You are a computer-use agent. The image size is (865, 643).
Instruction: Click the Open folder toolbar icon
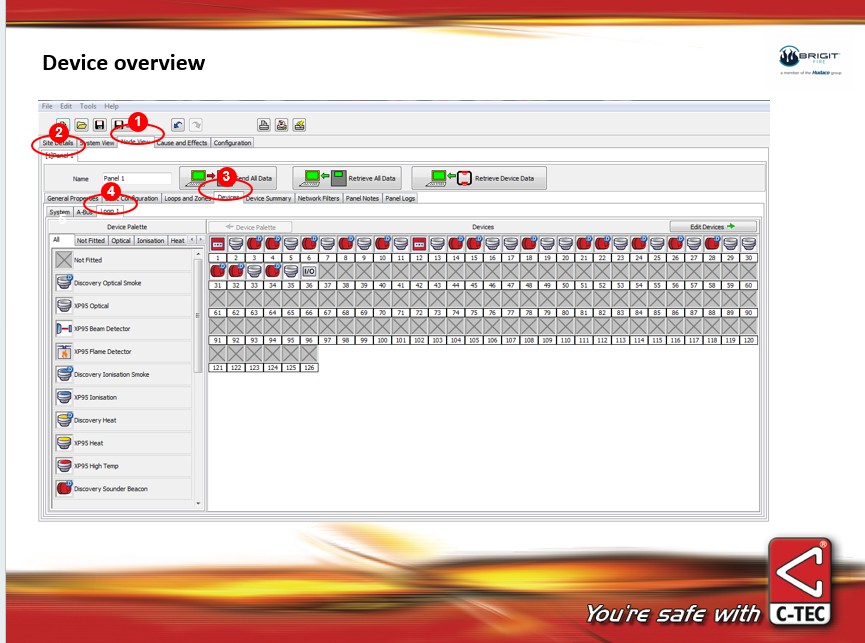point(81,124)
